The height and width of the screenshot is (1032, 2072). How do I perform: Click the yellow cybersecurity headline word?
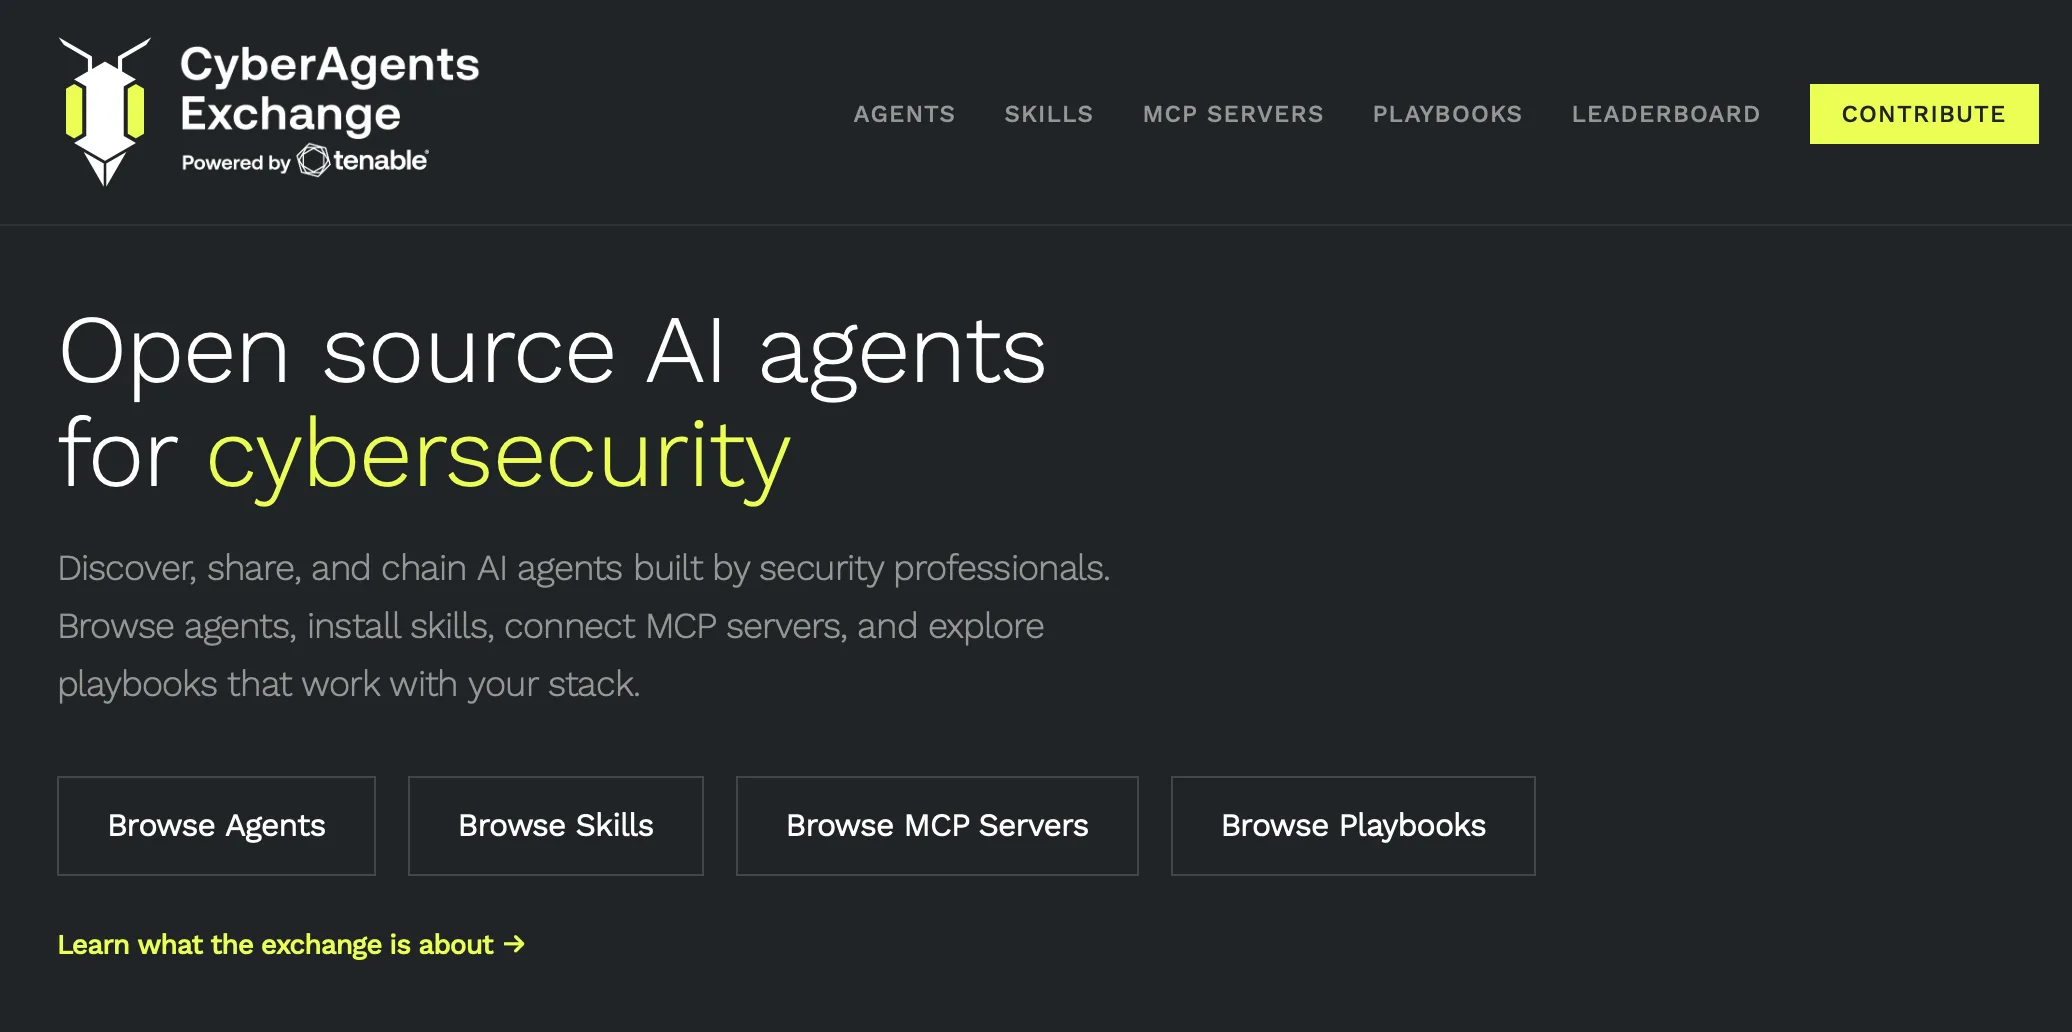click(499, 457)
